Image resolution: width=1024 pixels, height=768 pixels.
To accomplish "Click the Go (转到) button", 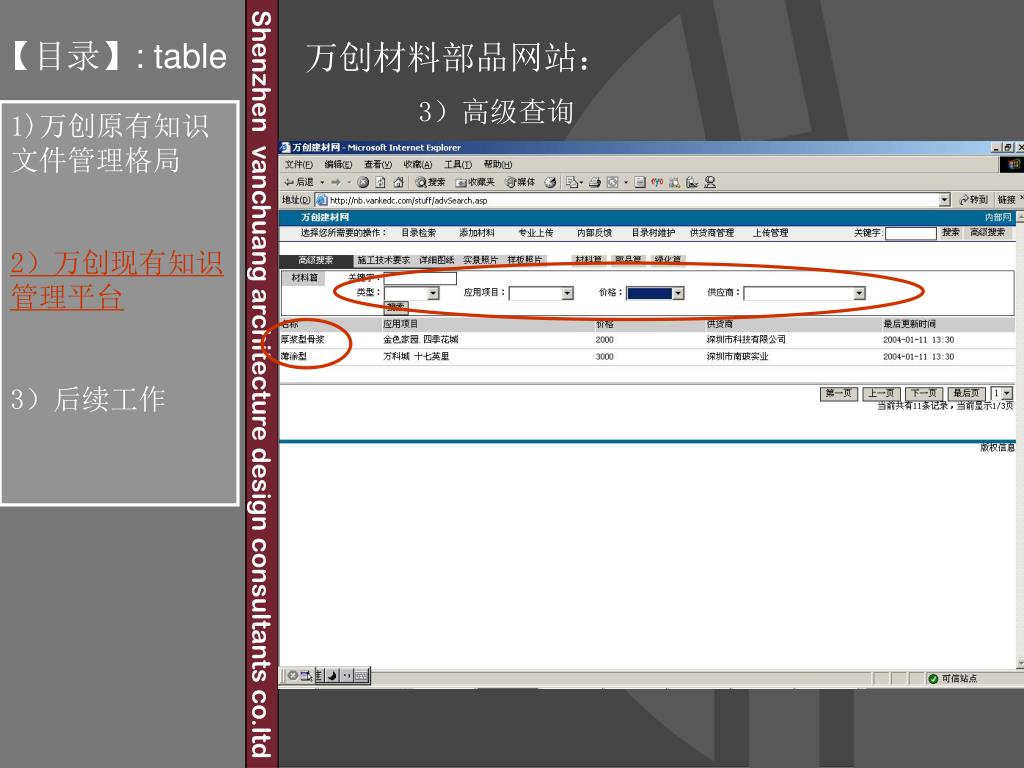I will coord(973,200).
